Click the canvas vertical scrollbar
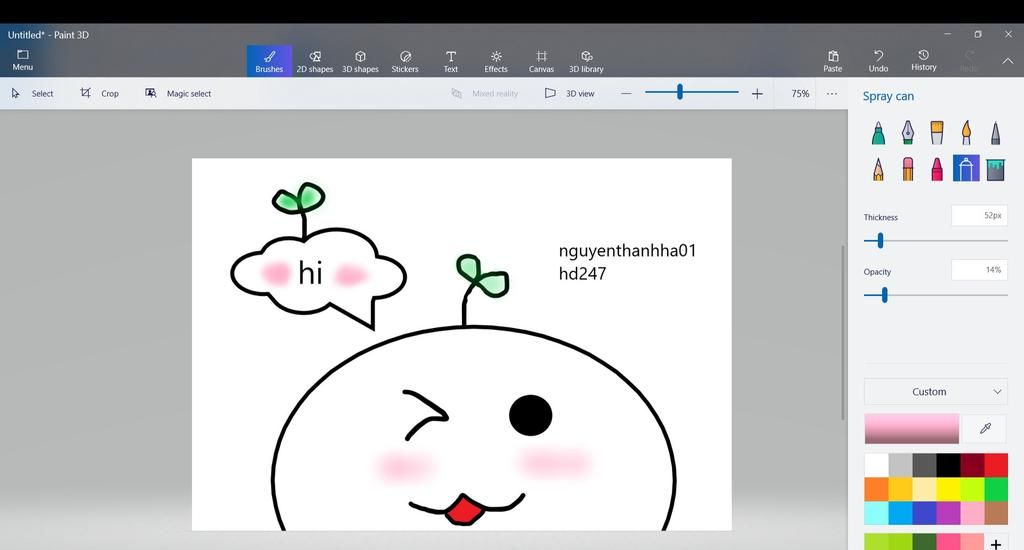The width and height of the screenshot is (1024, 550). [x=842, y=333]
